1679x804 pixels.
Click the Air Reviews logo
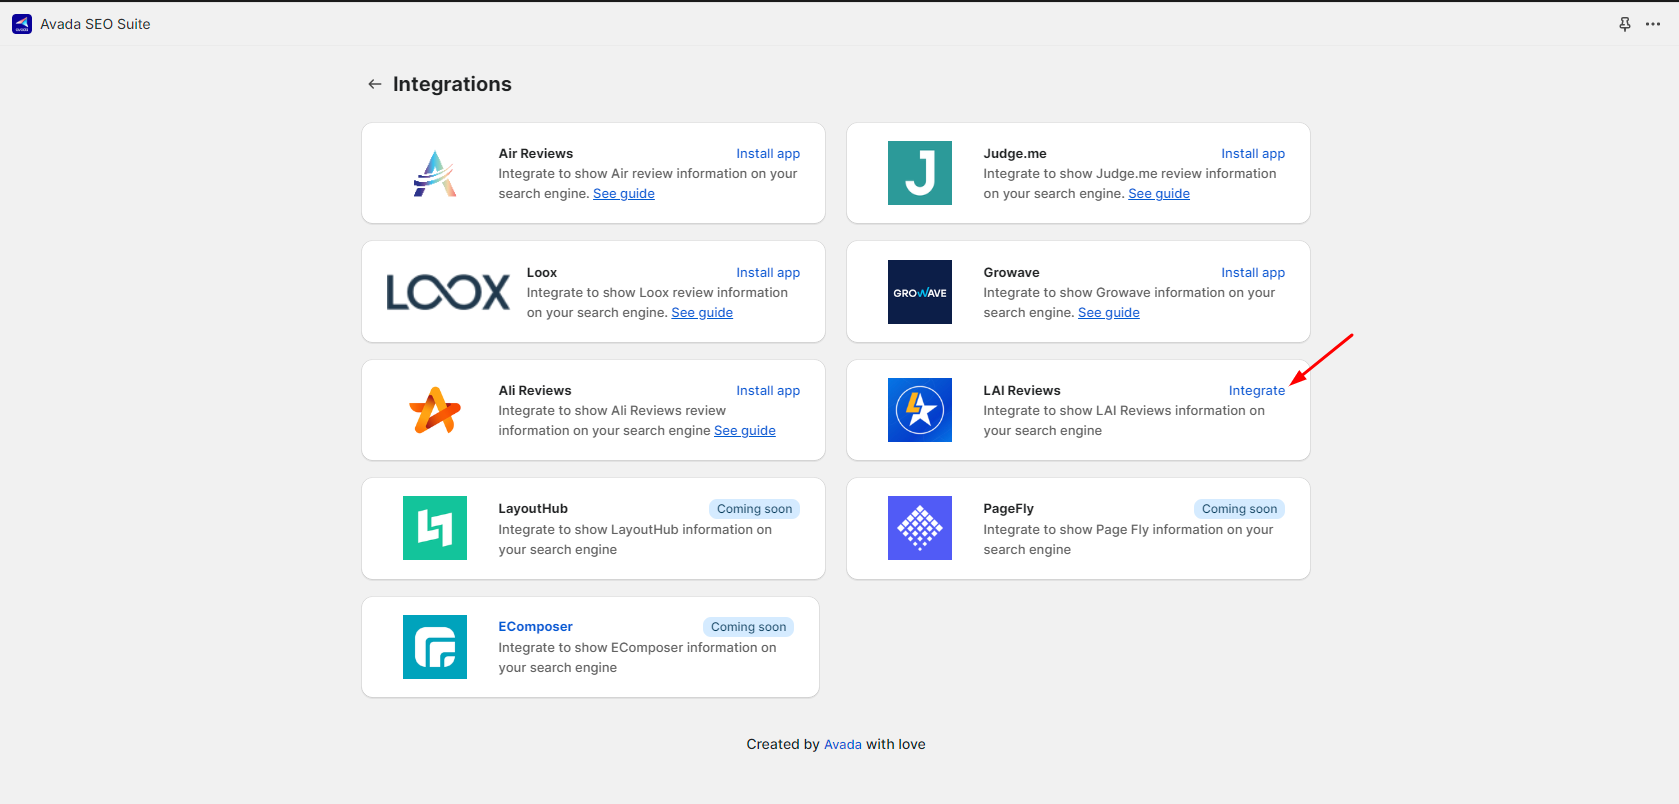click(x=435, y=174)
